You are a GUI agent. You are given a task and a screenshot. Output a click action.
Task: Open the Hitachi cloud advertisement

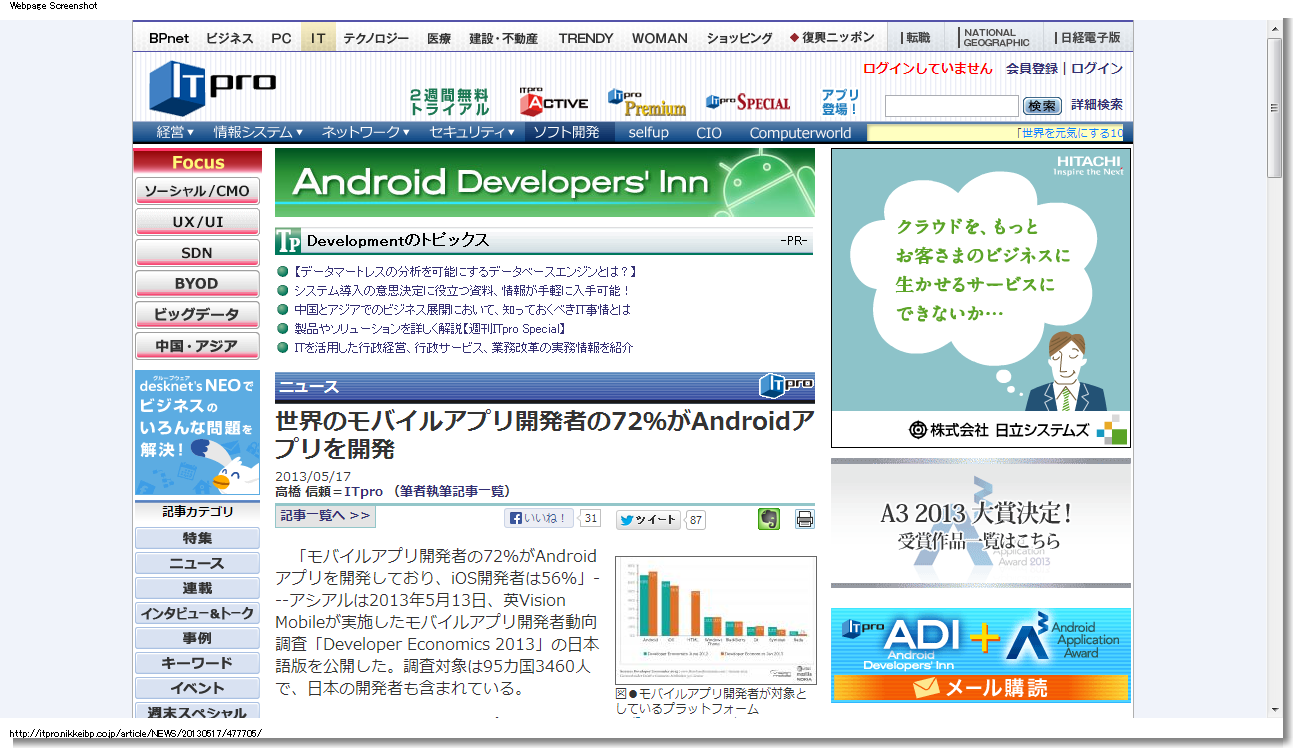[x=981, y=297]
